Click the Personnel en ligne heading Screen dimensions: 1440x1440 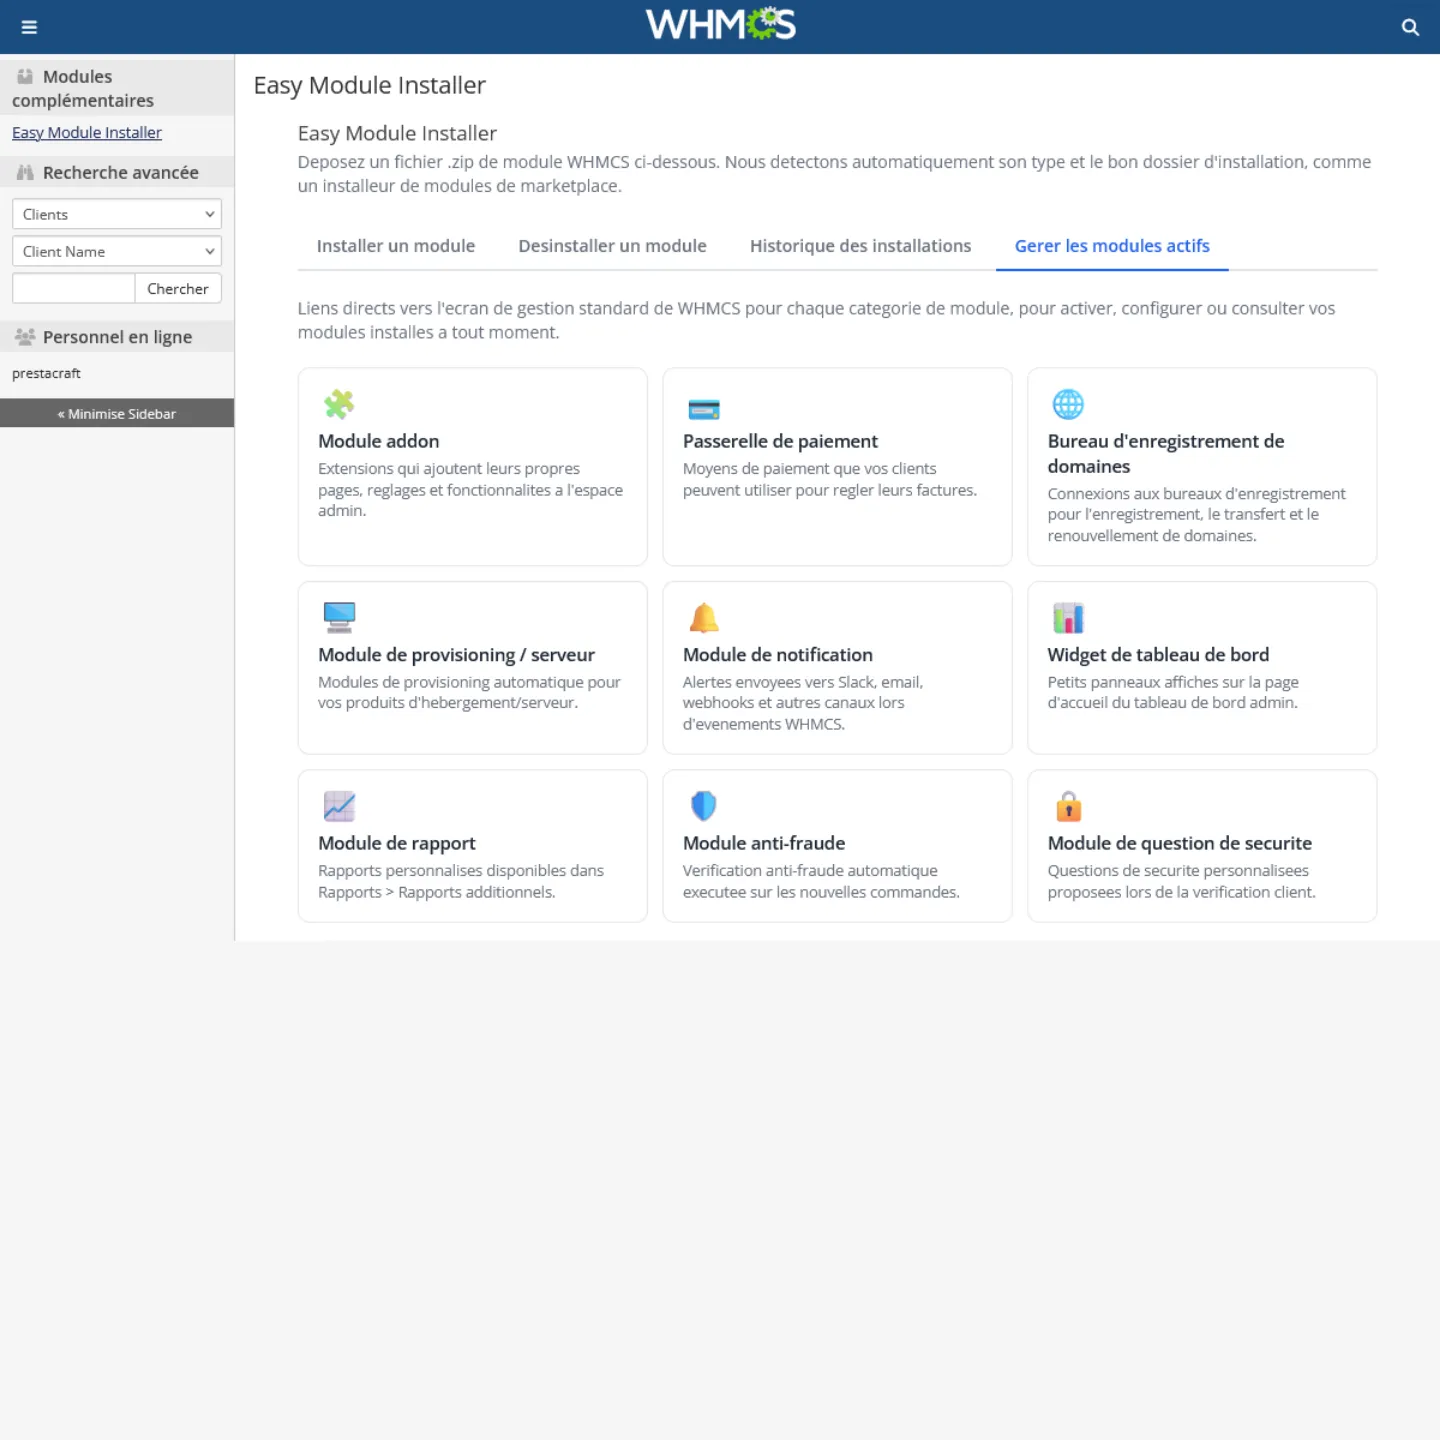tap(117, 337)
